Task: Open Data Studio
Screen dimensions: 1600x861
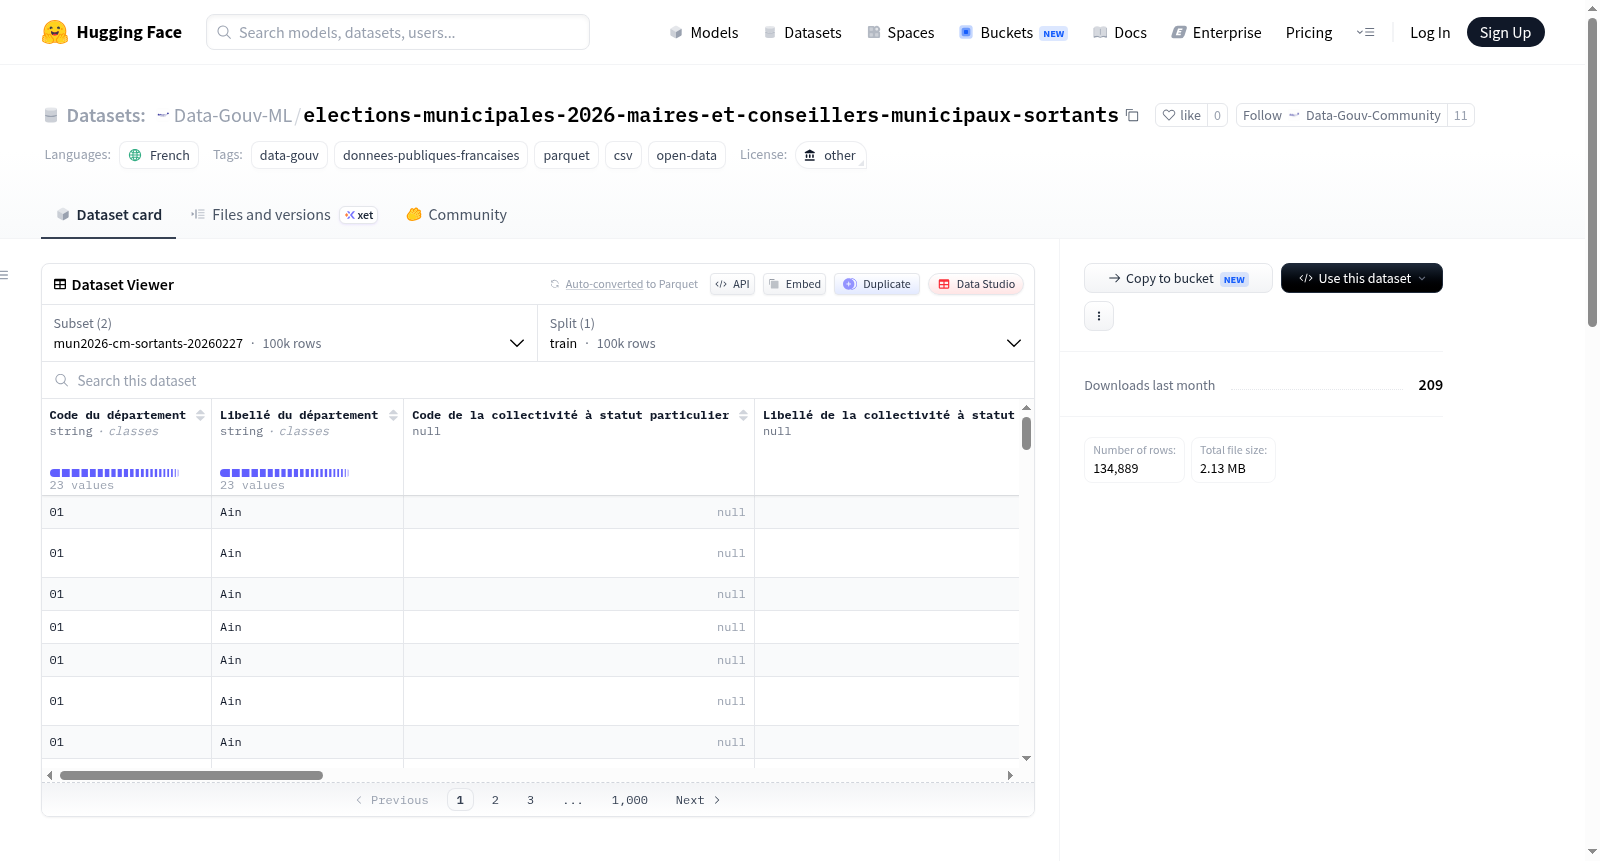Action: coord(976,284)
